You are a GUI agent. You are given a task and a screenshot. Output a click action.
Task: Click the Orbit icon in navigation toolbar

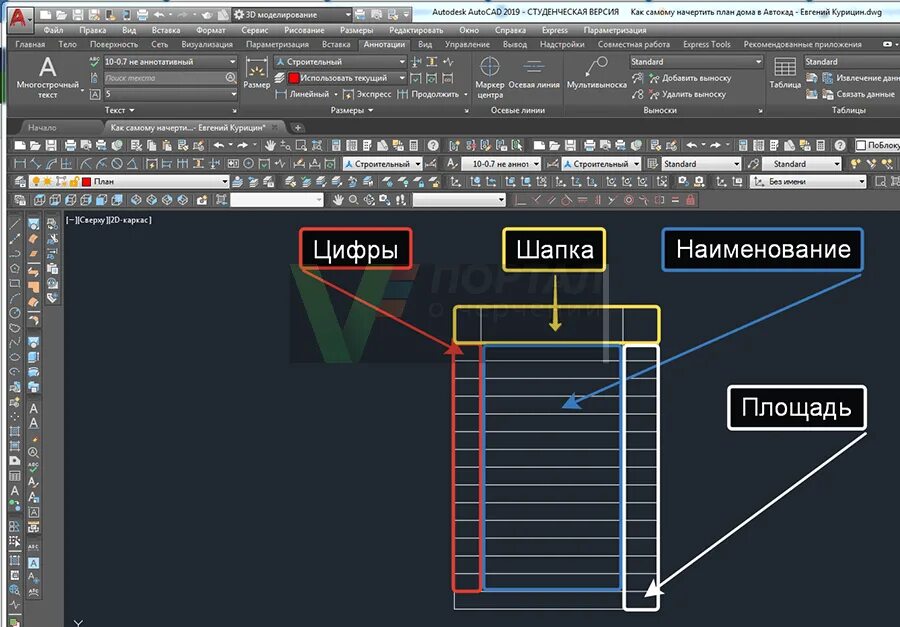[x=369, y=200]
